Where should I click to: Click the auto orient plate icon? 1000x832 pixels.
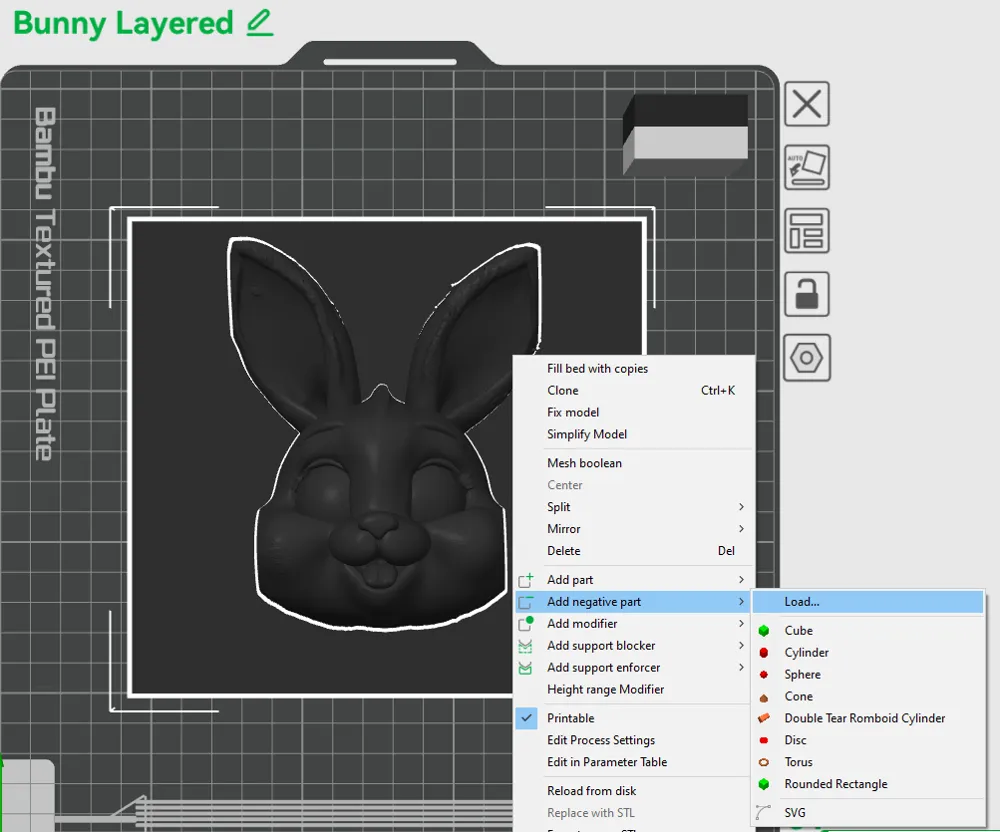click(807, 167)
